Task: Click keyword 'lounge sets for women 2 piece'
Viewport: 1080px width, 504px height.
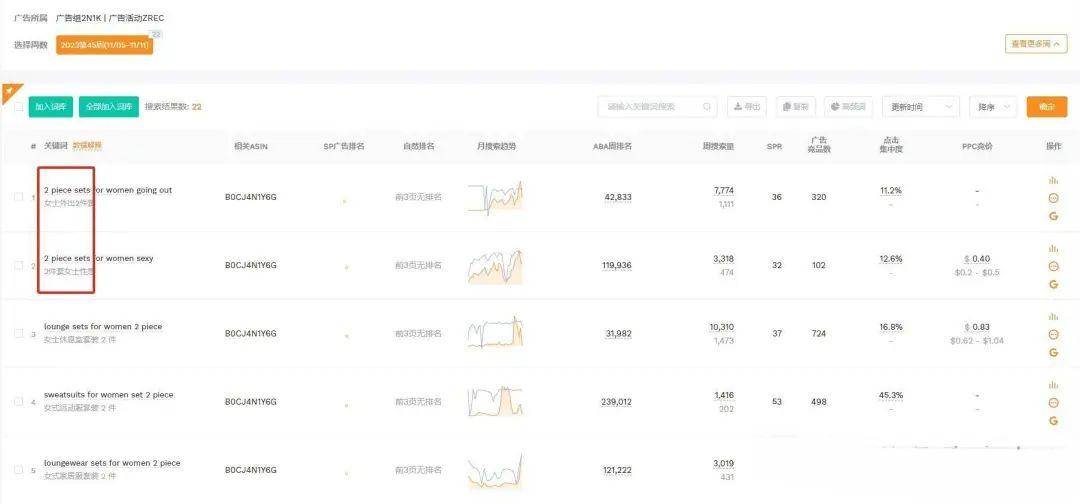Action: click(x=103, y=326)
